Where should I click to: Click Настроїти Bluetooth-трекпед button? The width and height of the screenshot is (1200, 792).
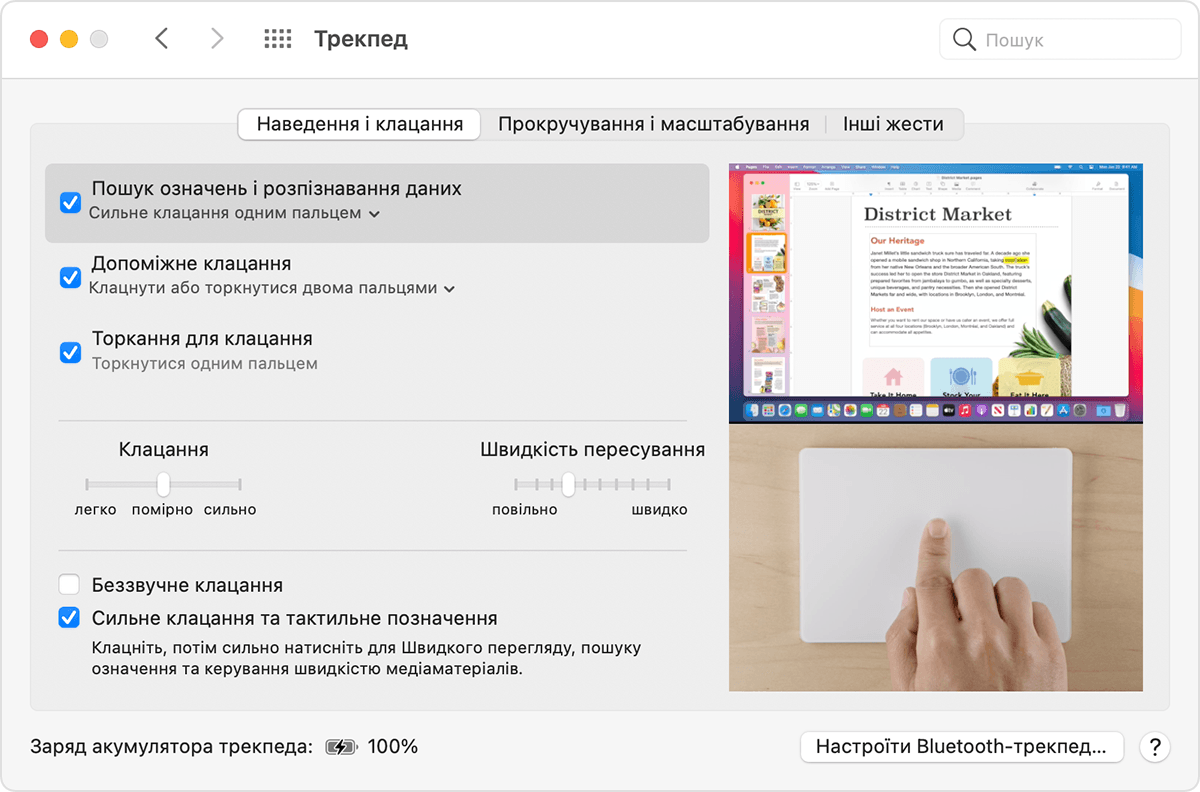(x=961, y=746)
